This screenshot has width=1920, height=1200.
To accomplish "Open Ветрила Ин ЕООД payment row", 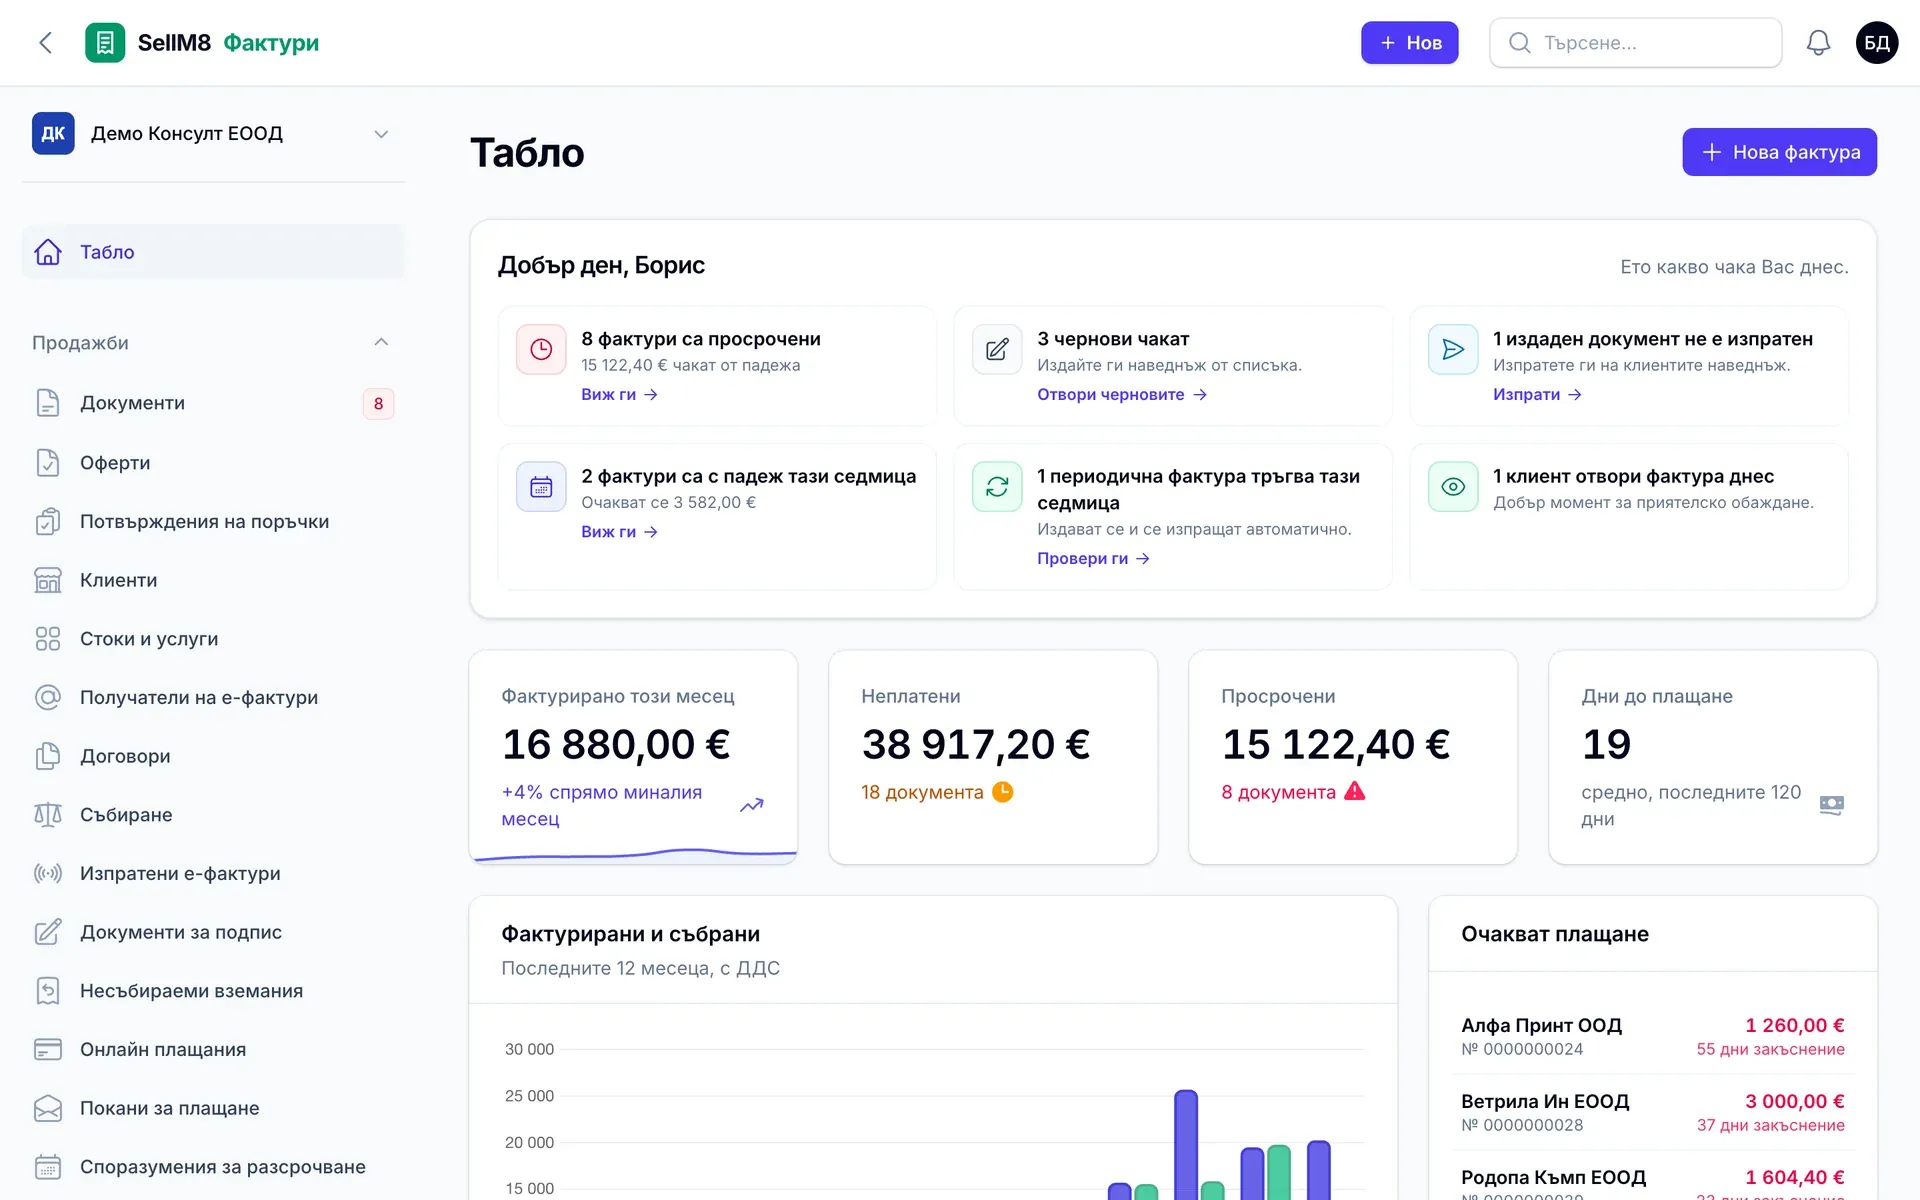I will click(1653, 1112).
